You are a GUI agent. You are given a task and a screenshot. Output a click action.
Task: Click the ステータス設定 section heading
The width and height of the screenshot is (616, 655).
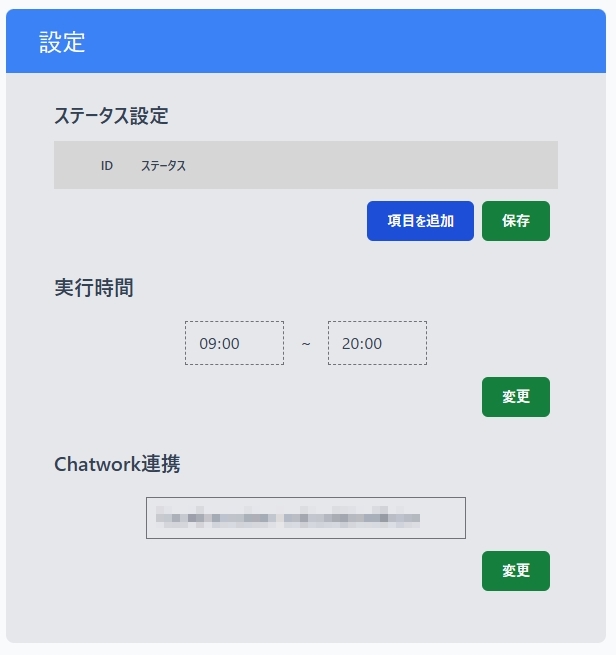click(x=111, y=116)
